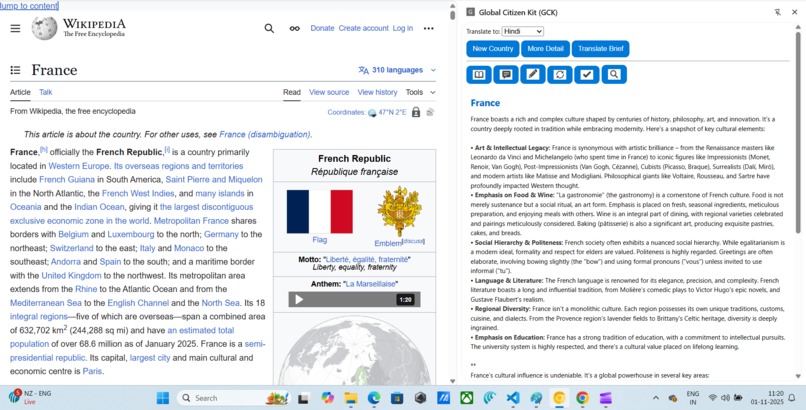The height and width of the screenshot is (410, 806).
Task: Click the Paris link
Action: (92, 371)
